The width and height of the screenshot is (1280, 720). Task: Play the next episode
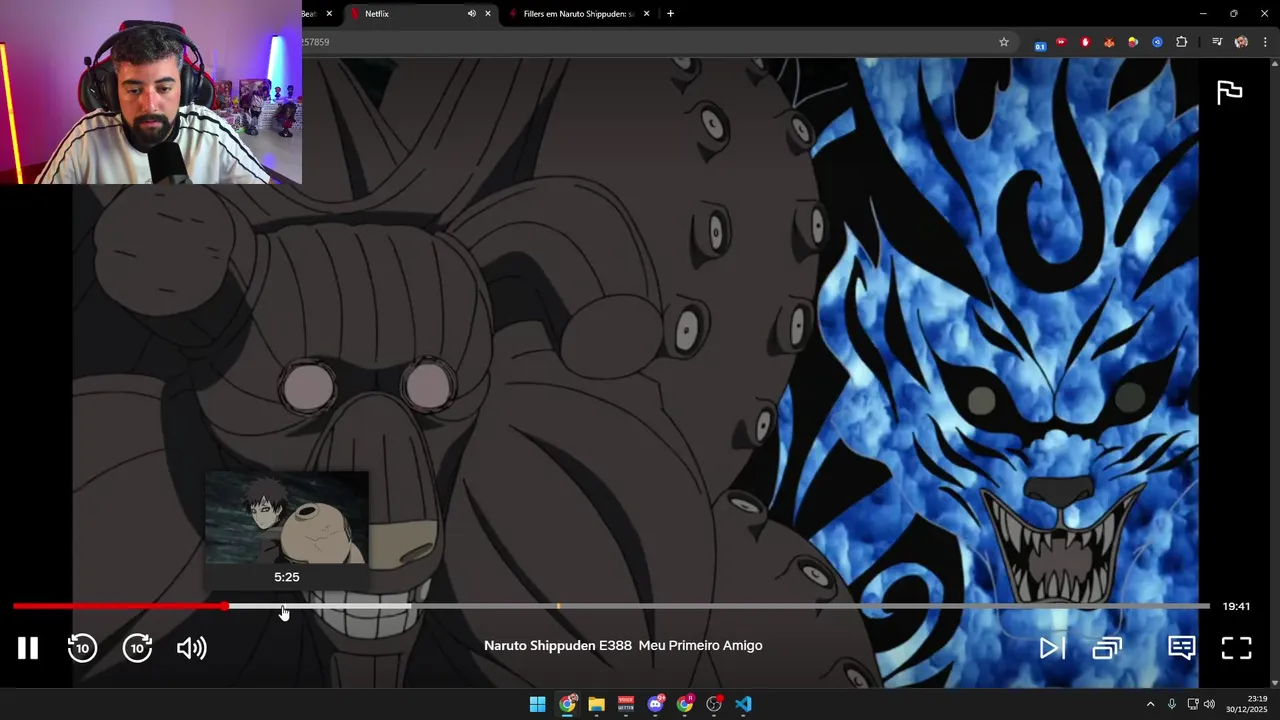click(x=1052, y=648)
